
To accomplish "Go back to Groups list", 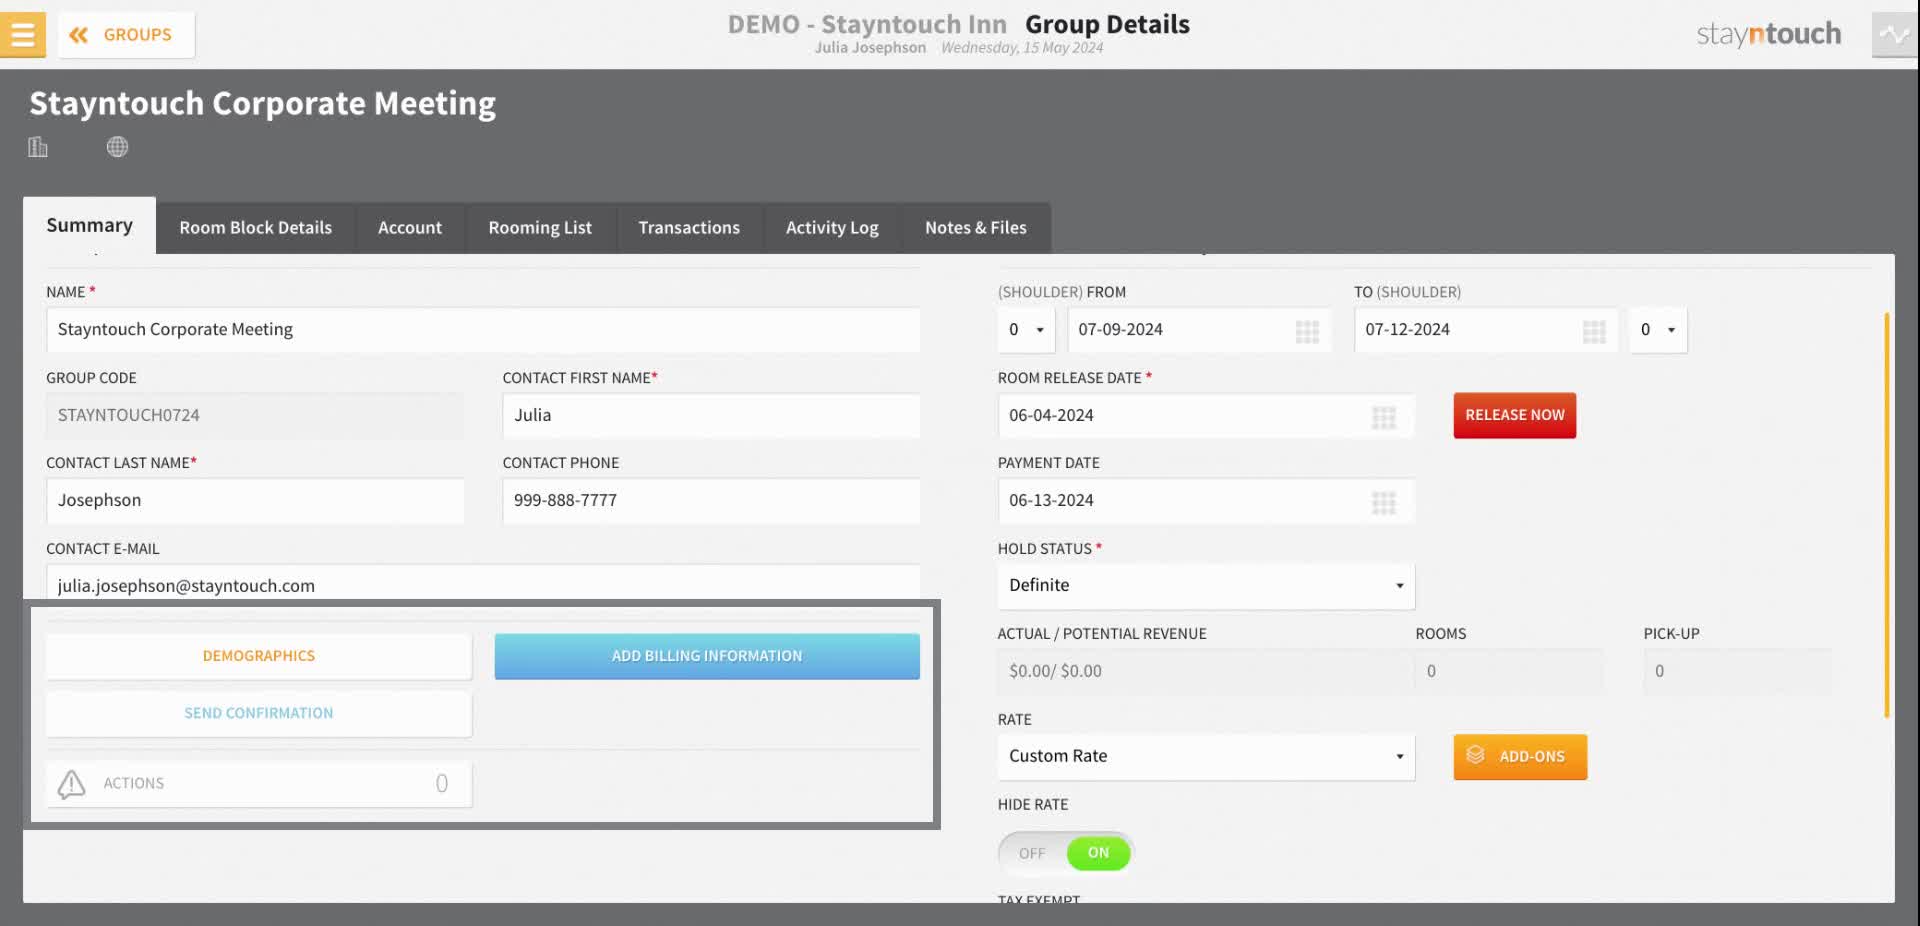I will tap(126, 35).
